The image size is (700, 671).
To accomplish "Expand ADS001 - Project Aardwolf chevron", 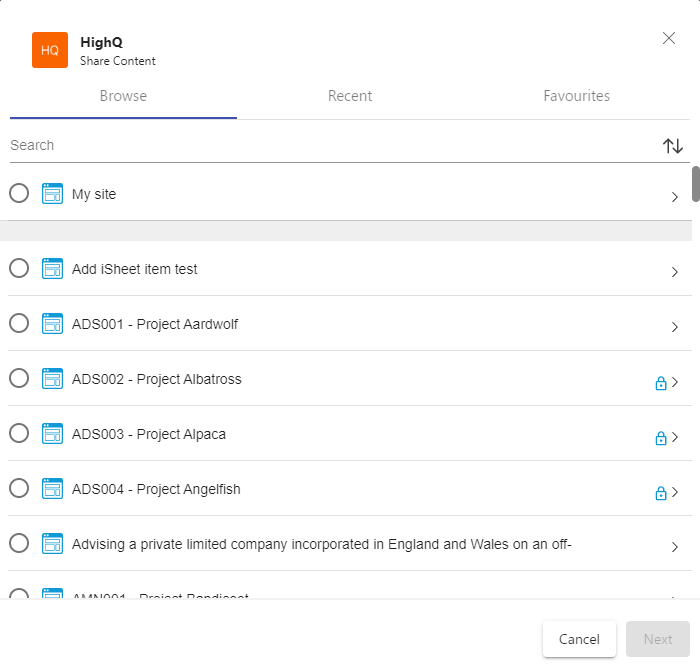I will [675, 327].
